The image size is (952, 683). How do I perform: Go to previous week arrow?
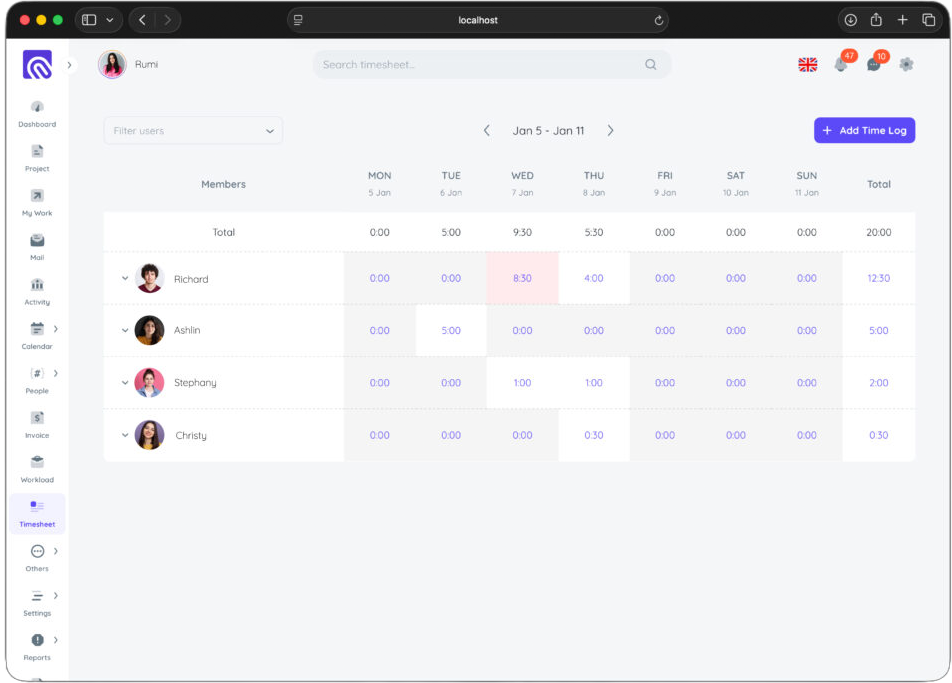coord(486,131)
